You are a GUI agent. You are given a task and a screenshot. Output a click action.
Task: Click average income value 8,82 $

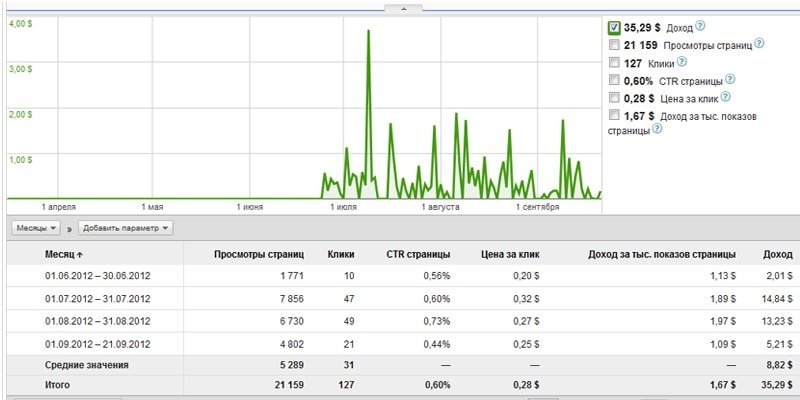pyautogui.click(x=780, y=365)
